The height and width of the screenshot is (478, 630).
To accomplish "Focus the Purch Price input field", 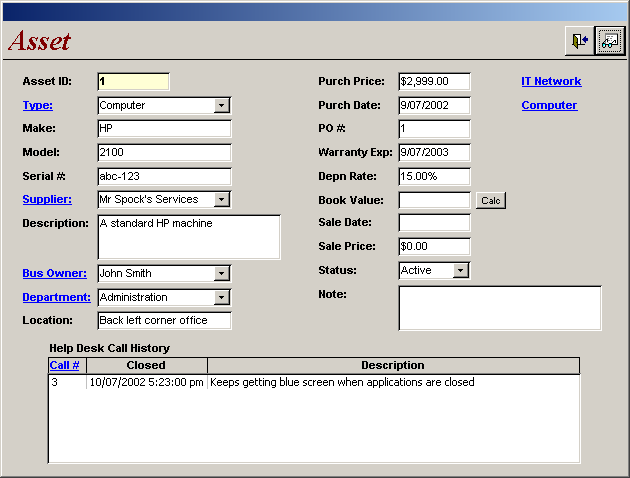I will [433, 81].
